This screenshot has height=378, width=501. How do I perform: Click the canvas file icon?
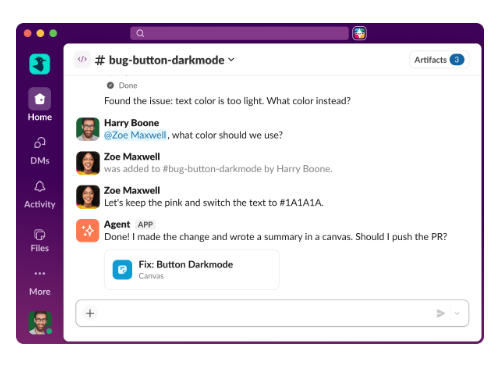[122, 270]
